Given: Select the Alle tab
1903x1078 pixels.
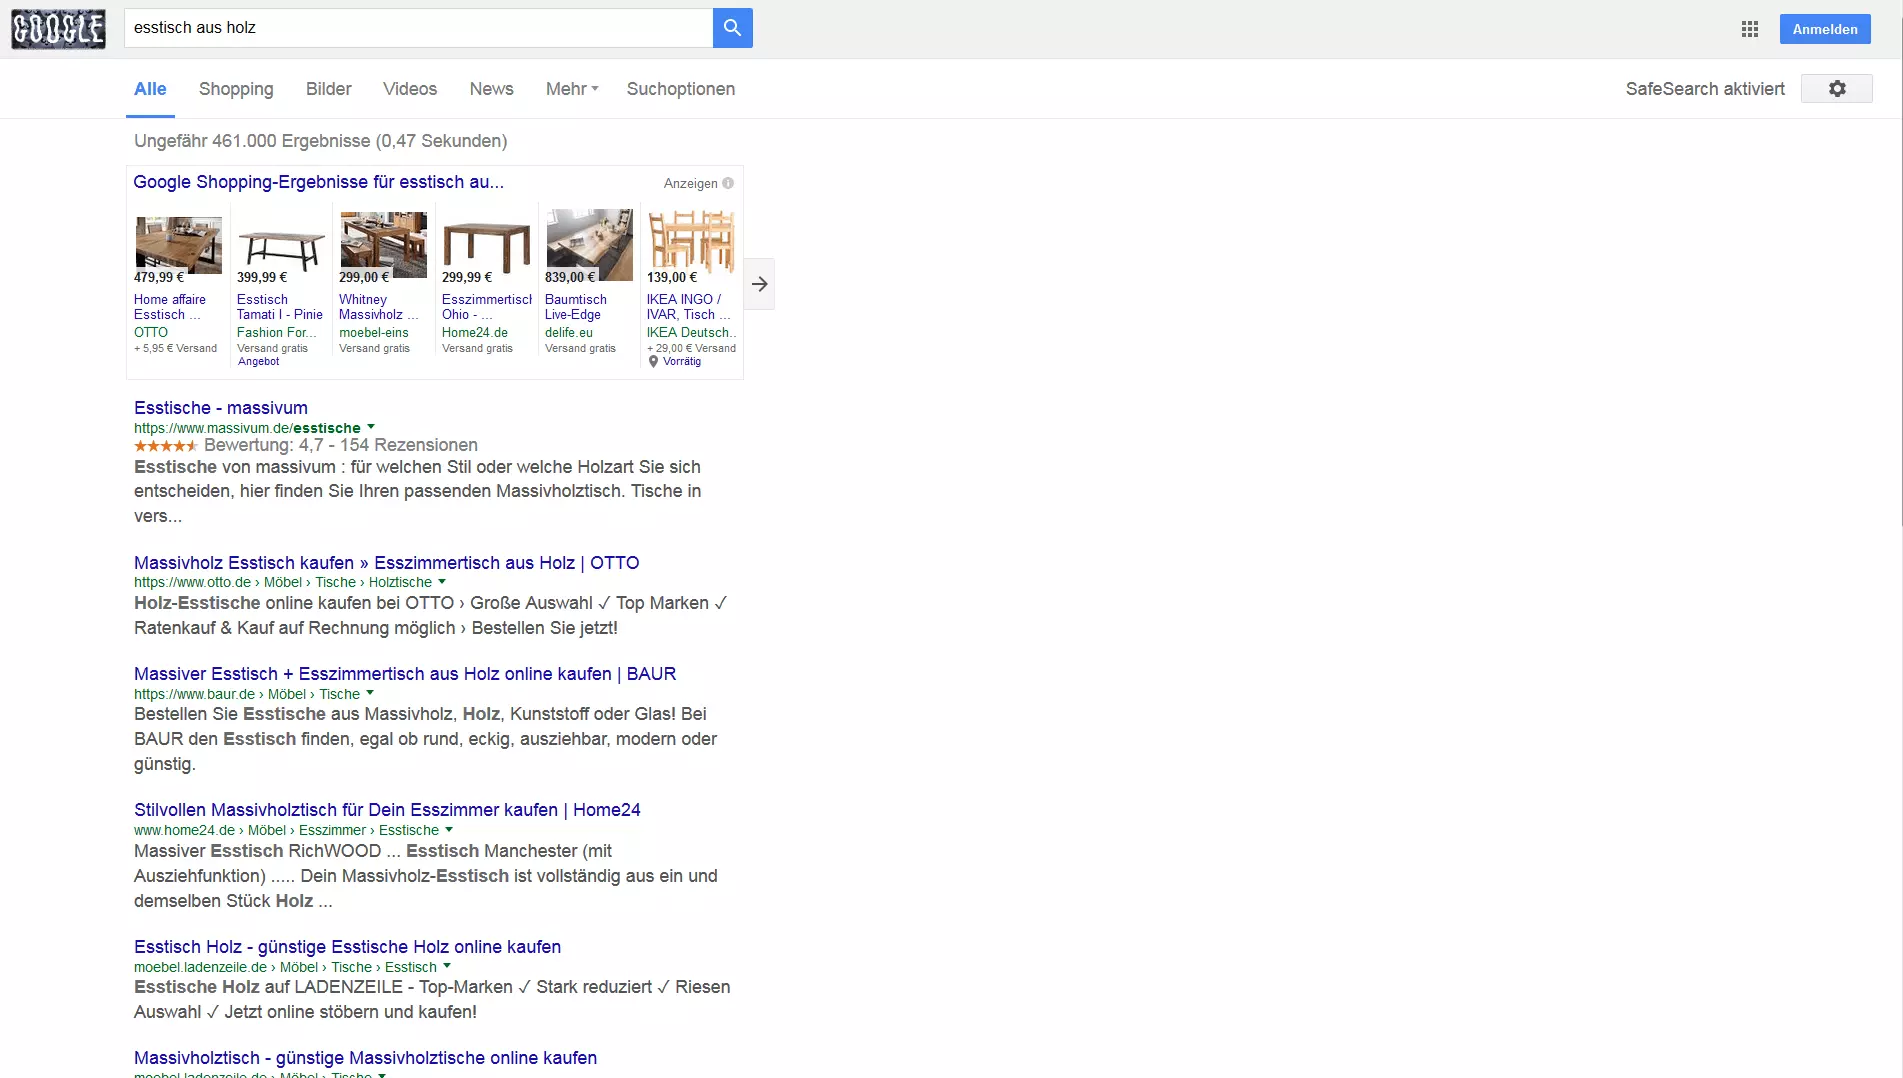Looking at the screenshot, I should pos(150,89).
